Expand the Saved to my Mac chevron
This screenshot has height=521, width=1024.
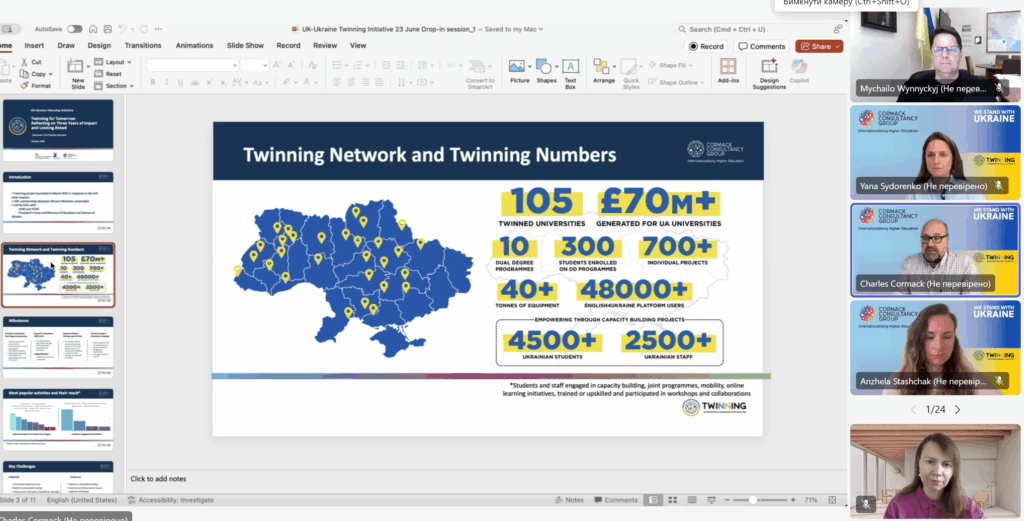[x=541, y=29]
